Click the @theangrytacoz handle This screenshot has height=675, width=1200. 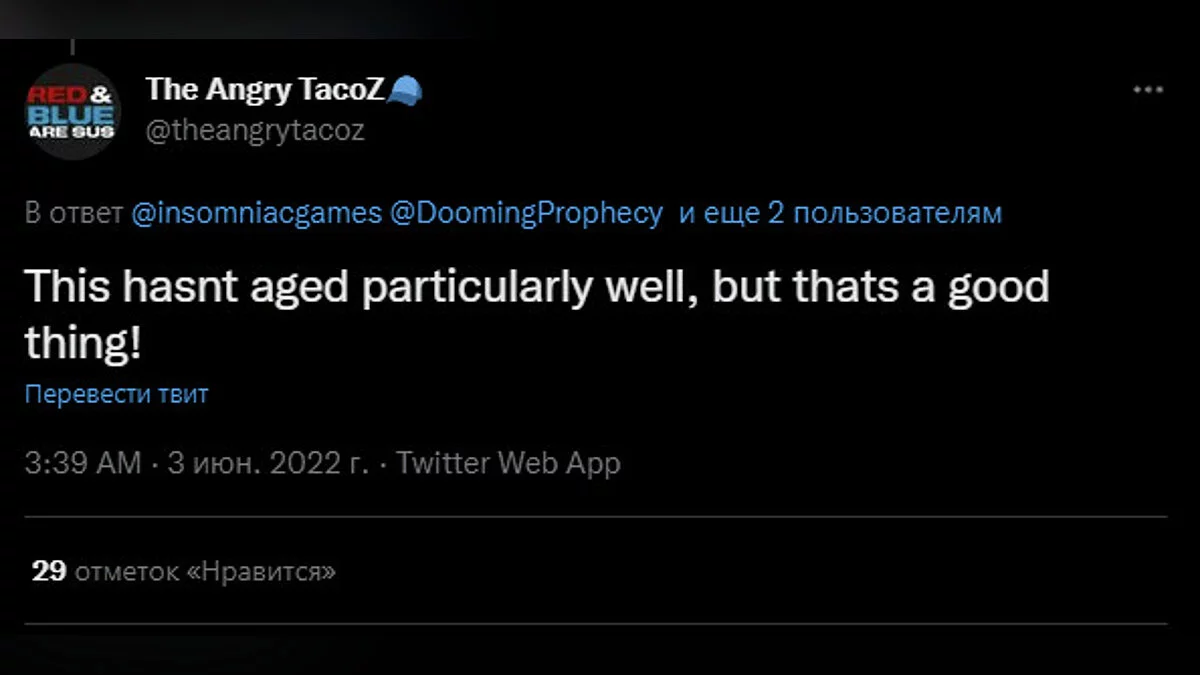coord(255,131)
